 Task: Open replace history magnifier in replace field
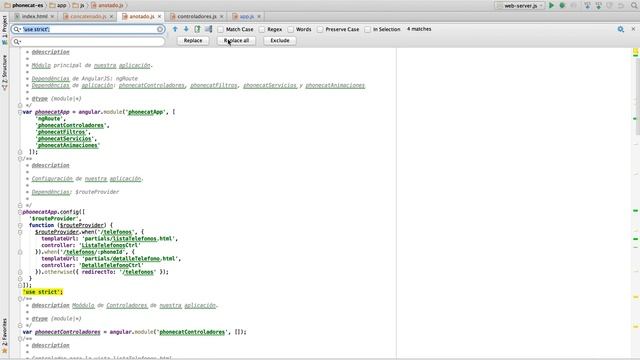(x=17, y=41)
